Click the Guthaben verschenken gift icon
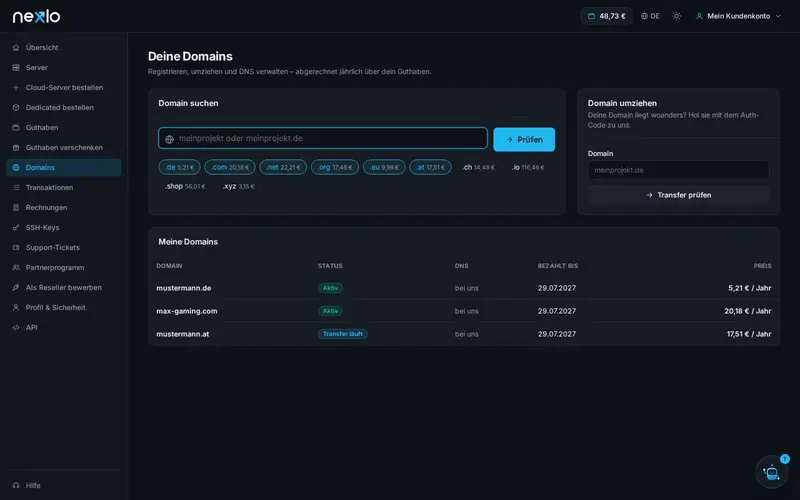 pyautogui.click(x=16, y=147)
